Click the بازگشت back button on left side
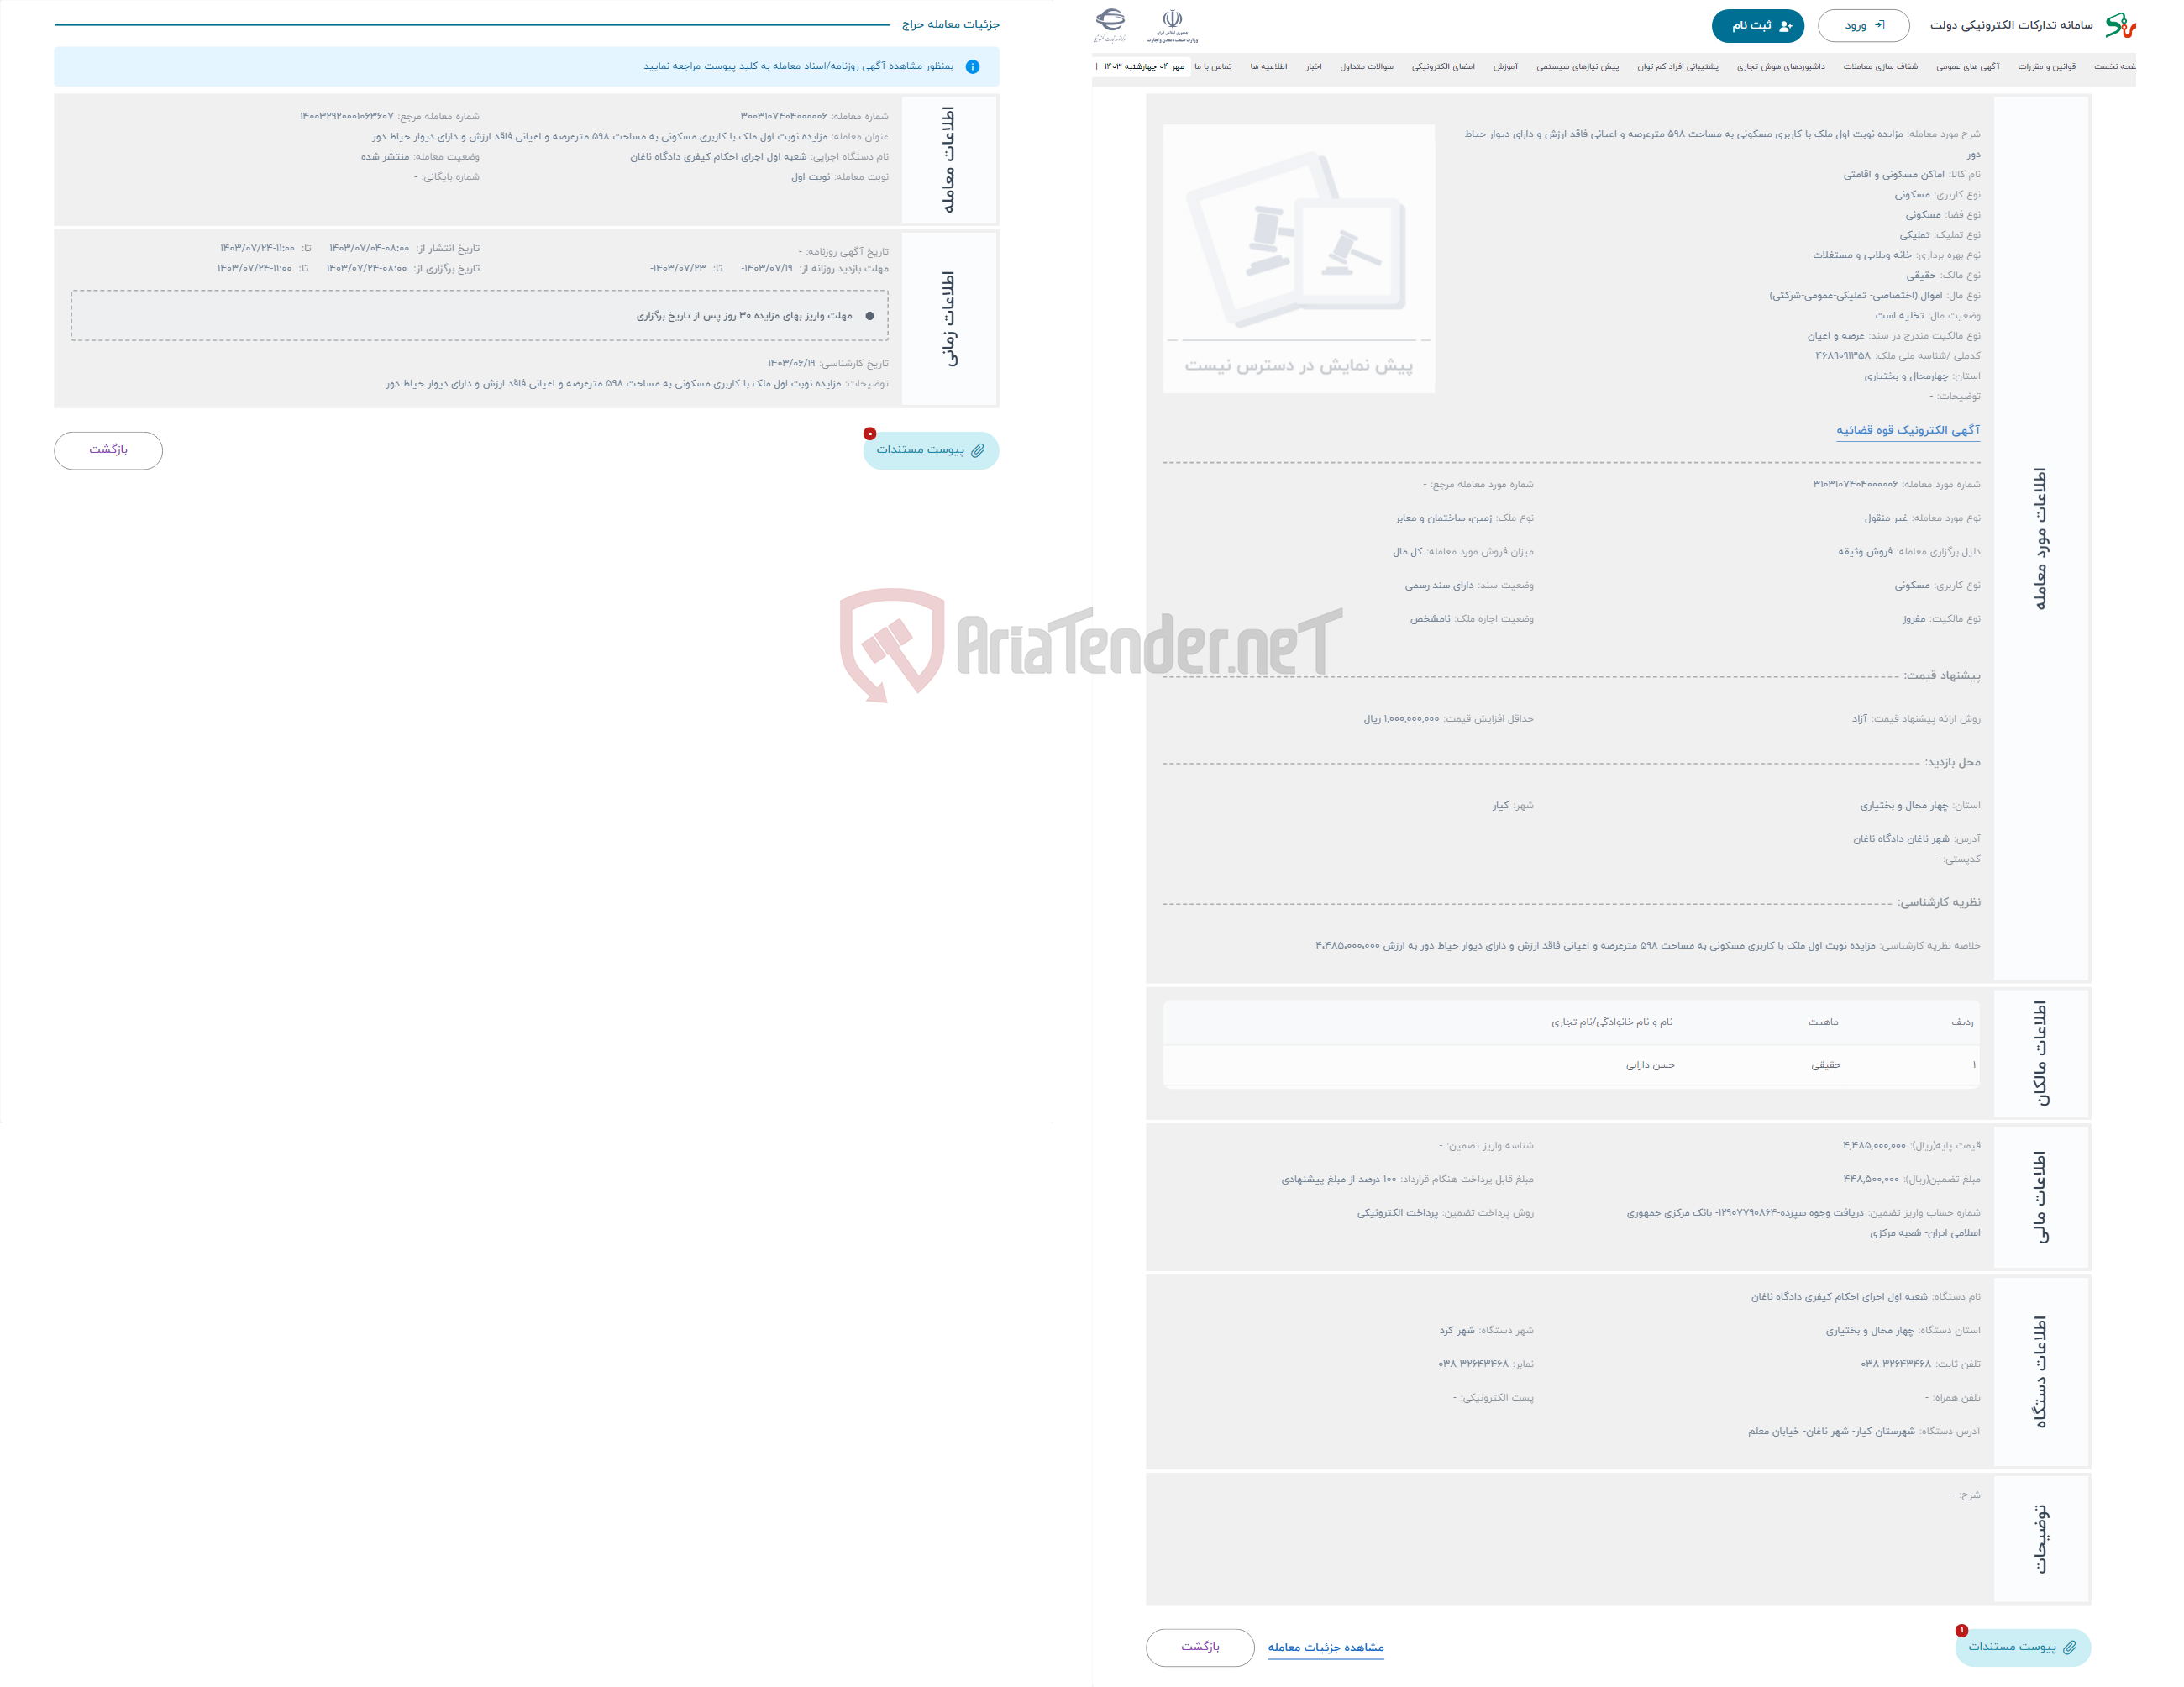This screenshot has width=2184, height=1687. [112, 450]
